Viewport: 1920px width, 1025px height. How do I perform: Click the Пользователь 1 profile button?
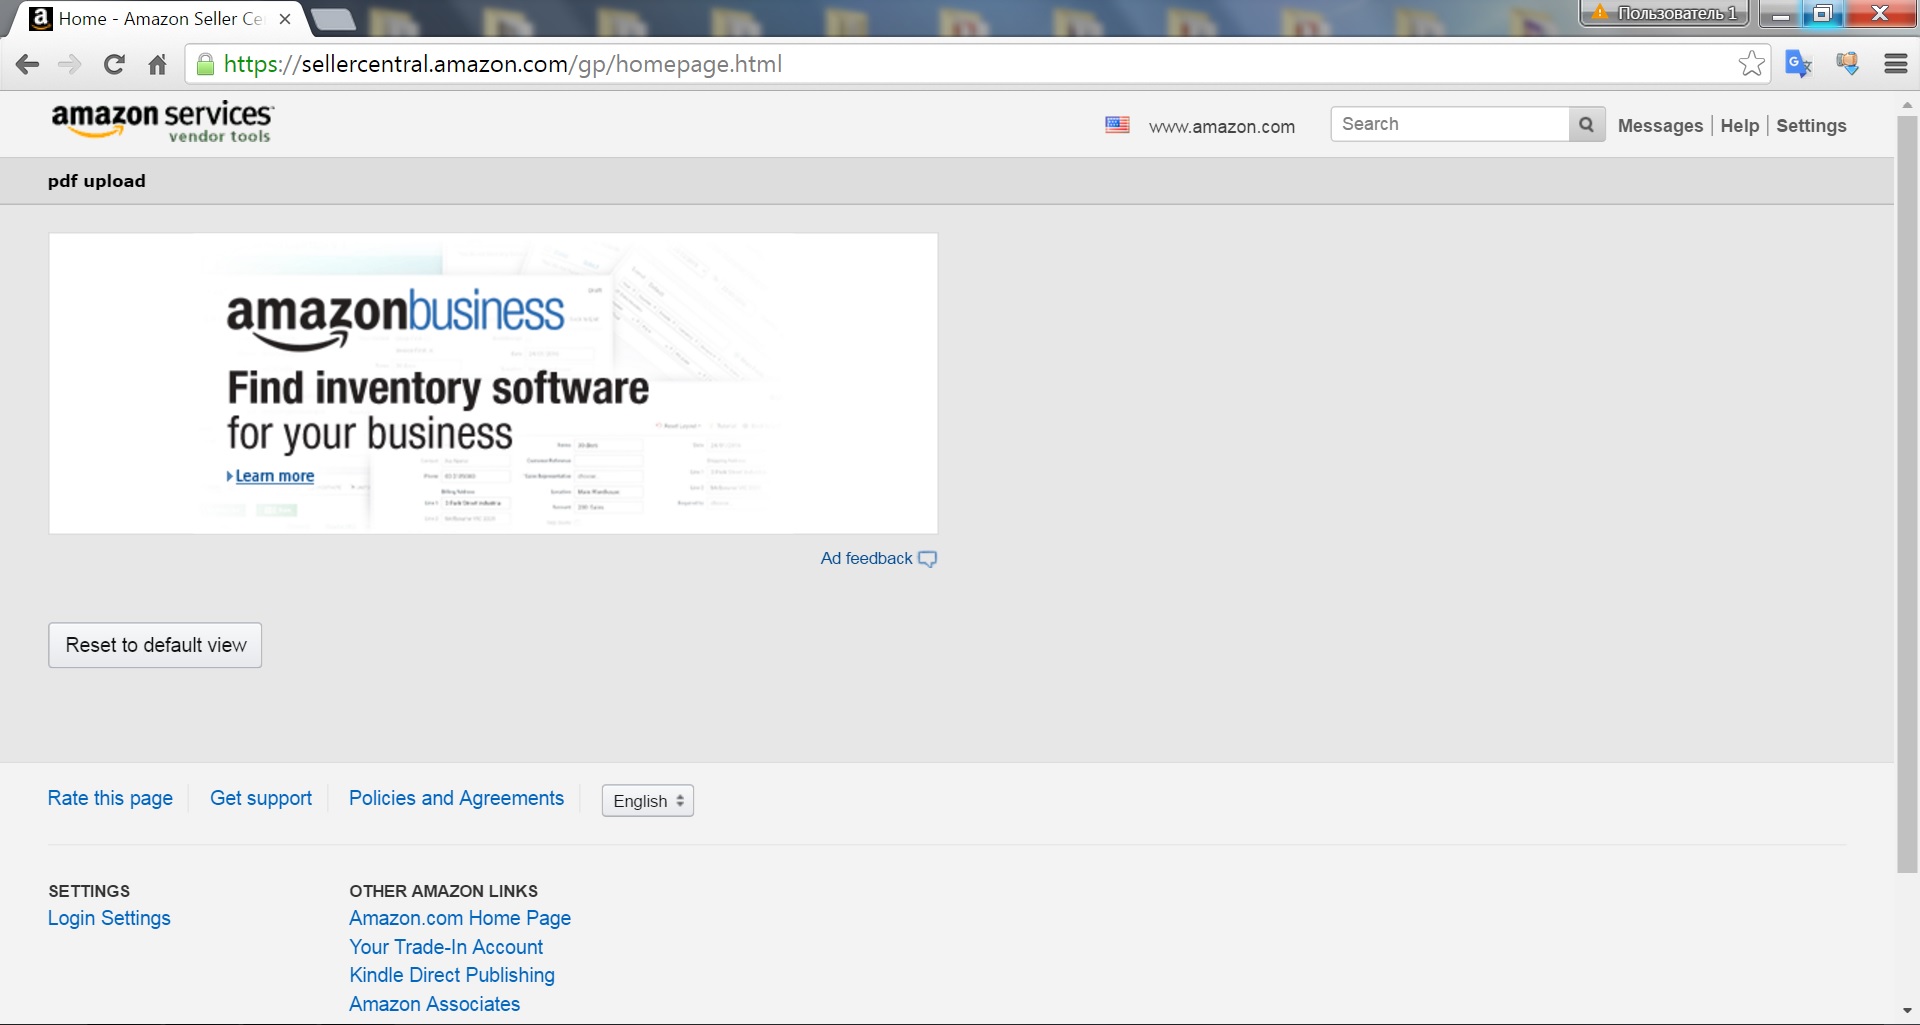1664,13
